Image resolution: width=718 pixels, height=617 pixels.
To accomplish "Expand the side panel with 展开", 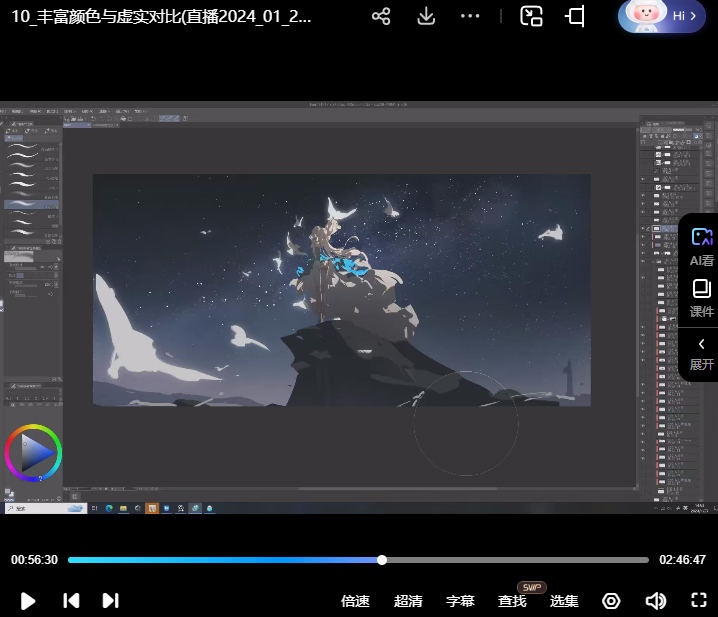I will pos(701,353).
